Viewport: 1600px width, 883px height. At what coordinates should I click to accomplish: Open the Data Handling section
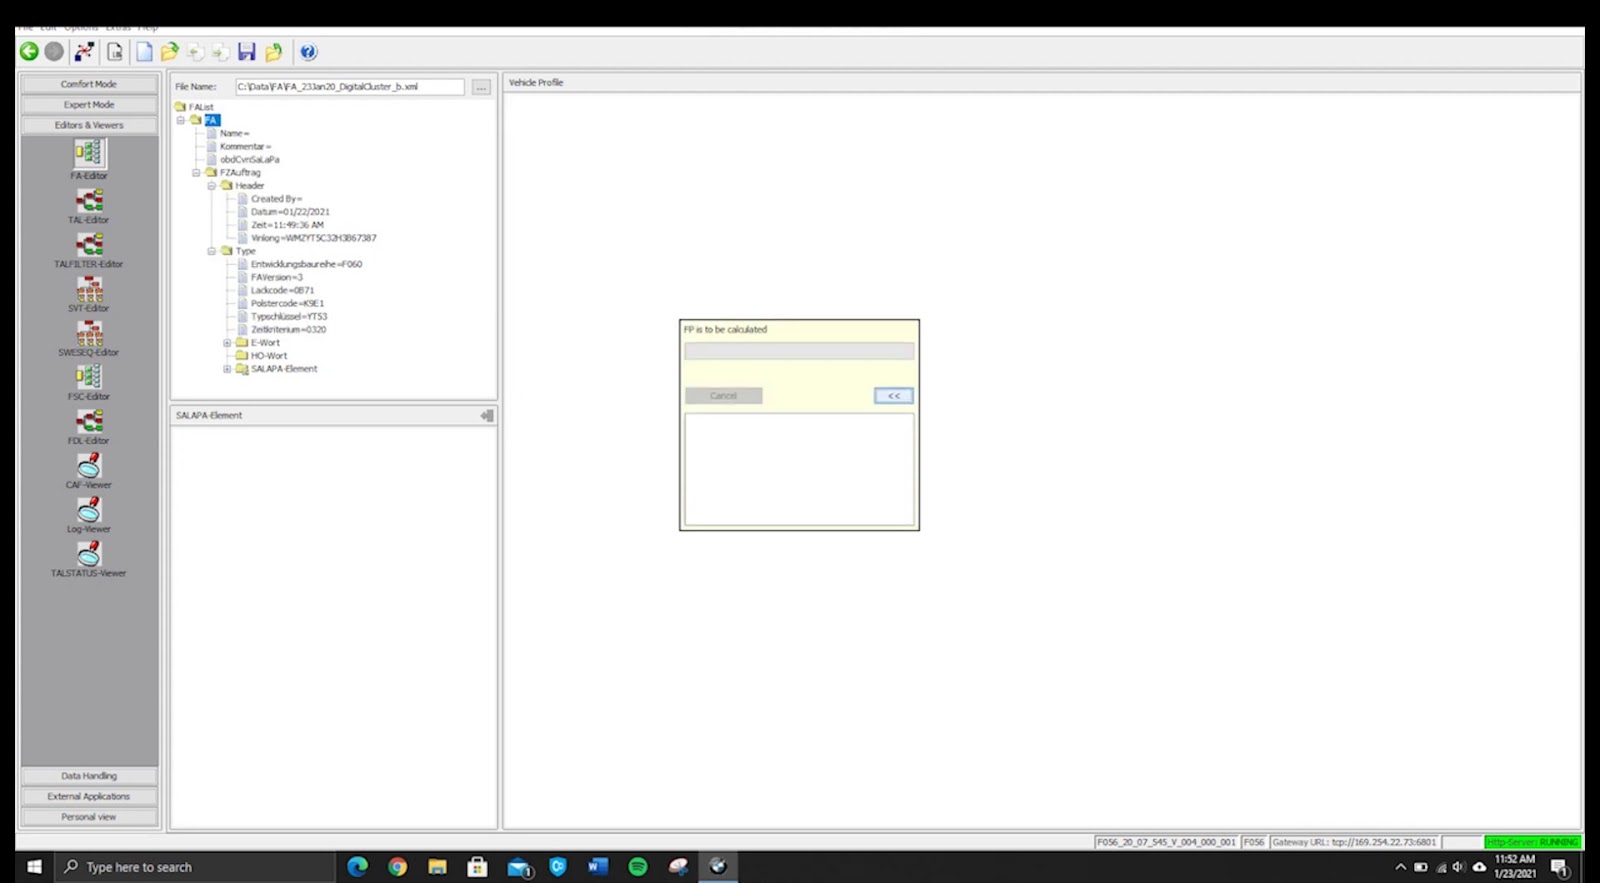(x=89, y=776)
